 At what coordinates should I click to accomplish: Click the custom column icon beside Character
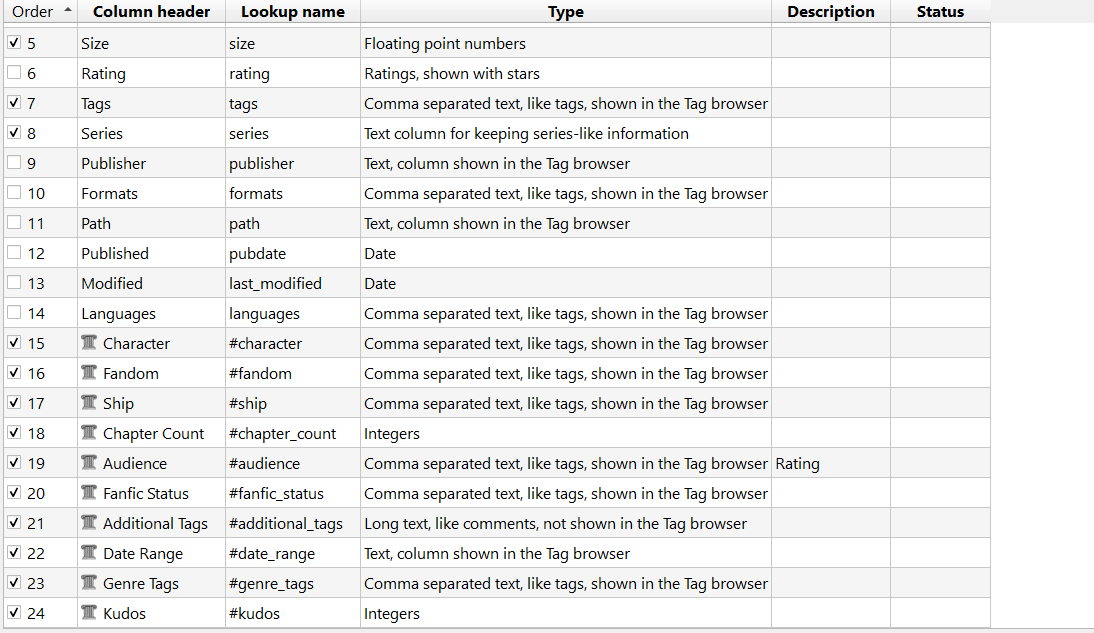tap(89, 343)
